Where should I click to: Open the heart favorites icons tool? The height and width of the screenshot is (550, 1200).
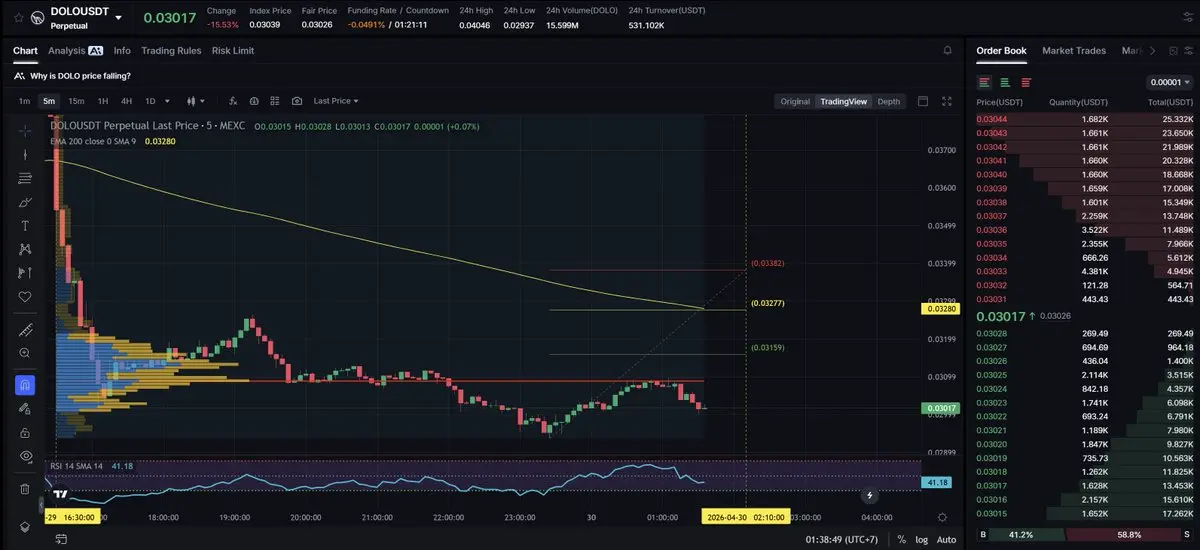coord(25,297)
